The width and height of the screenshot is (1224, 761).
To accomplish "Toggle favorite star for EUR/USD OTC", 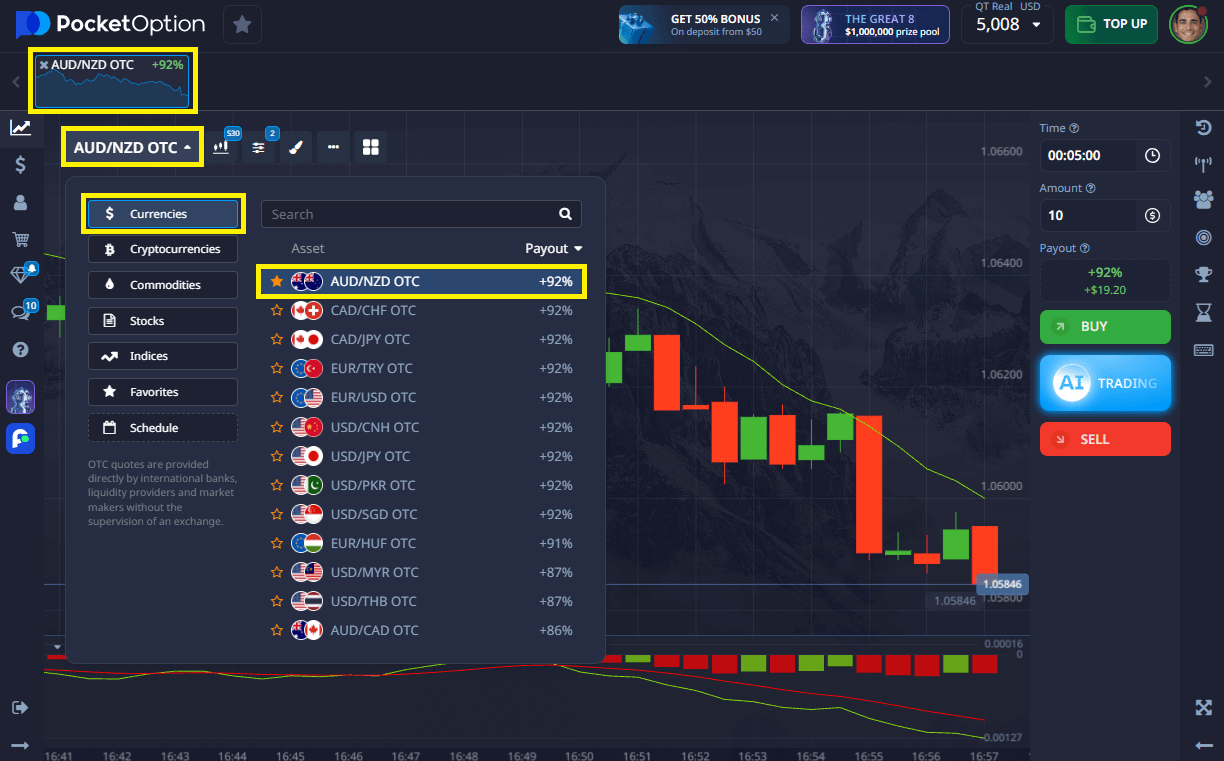I will [x=277, y=398].
